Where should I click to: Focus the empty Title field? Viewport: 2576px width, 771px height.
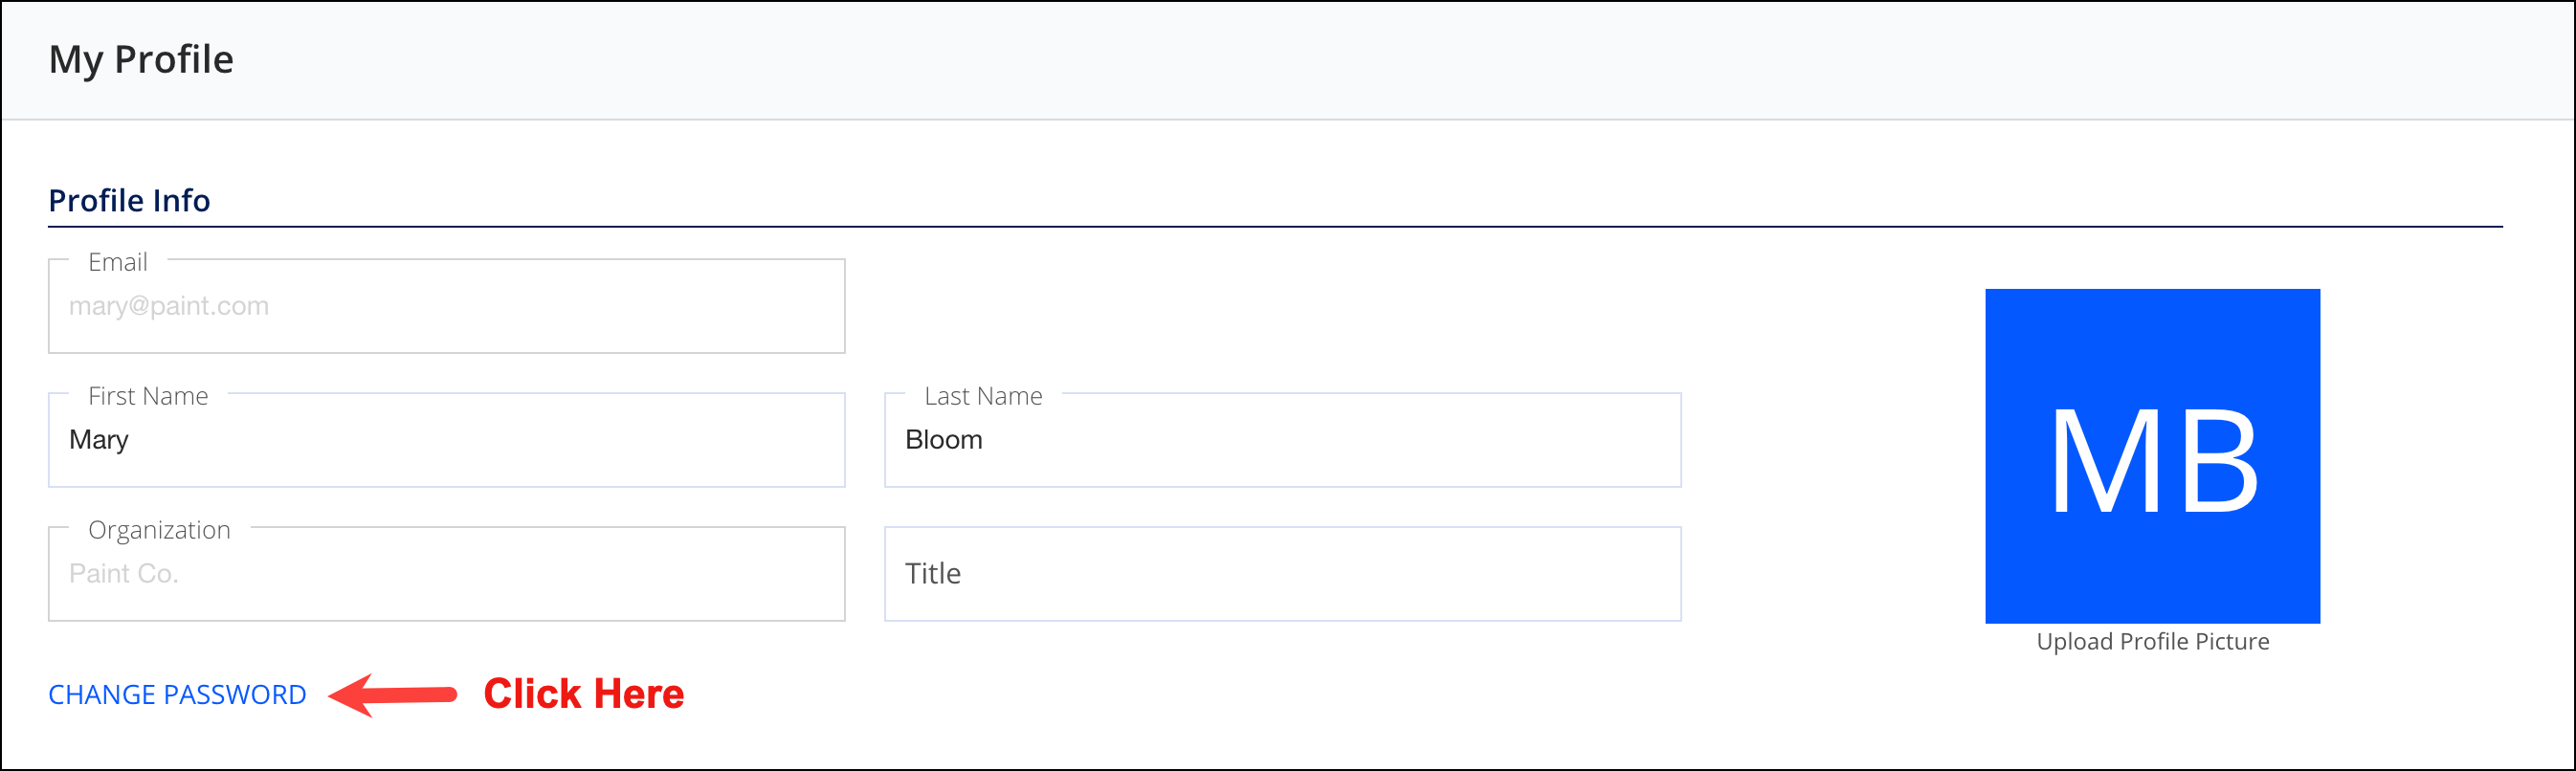tap(1282, 574)
